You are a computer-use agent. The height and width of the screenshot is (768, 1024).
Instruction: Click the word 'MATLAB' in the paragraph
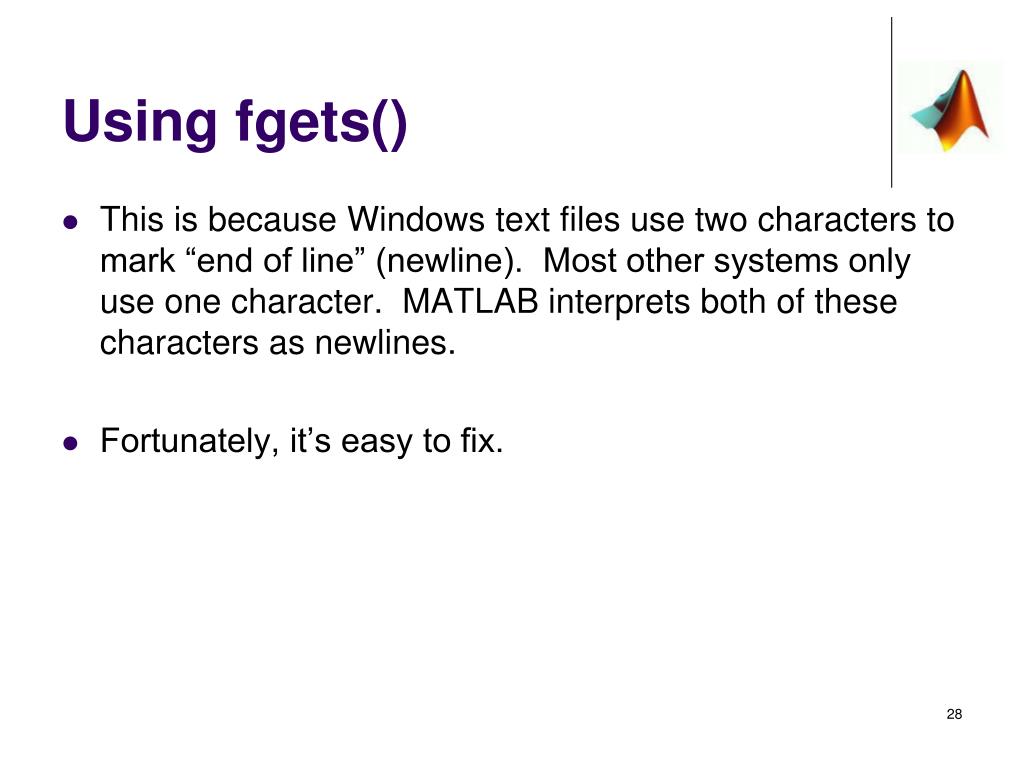[470, 302]
